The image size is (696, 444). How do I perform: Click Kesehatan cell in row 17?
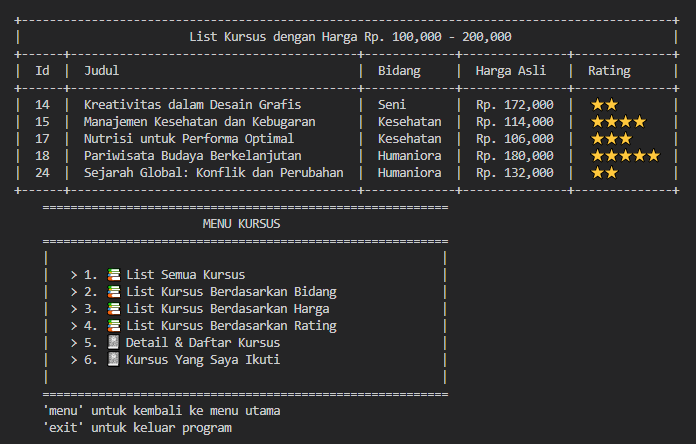(409, 139)
